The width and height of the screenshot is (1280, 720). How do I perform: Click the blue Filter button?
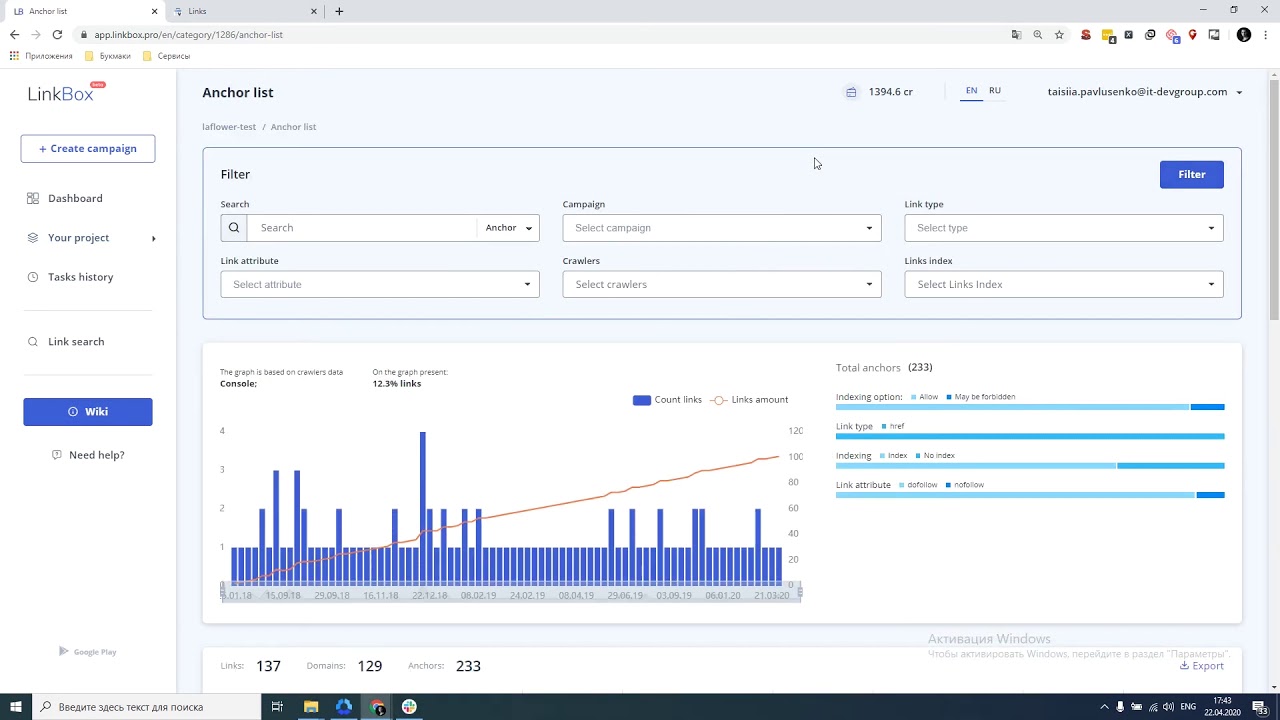tap(1191, 174)
